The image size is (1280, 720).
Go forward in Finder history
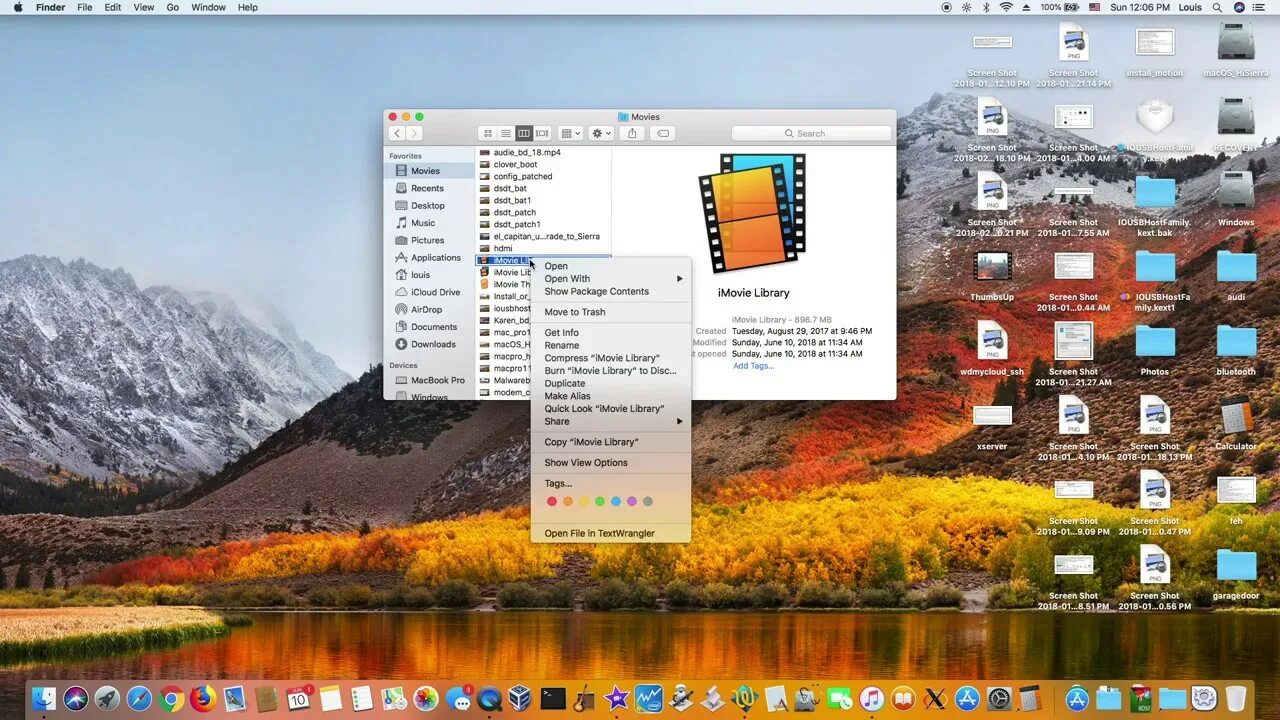pyautogui.click(x=414, y=133)
